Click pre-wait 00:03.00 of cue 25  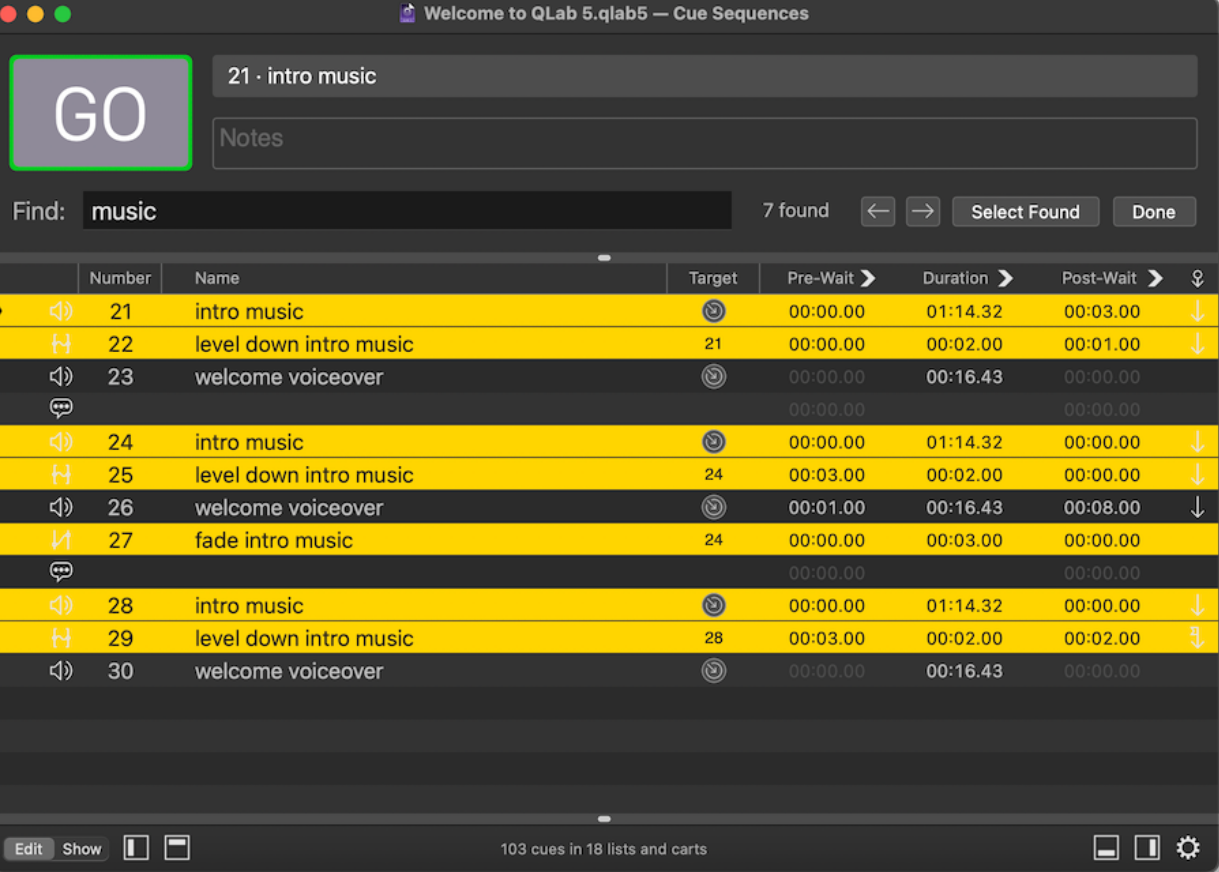[x=827, y=475]
